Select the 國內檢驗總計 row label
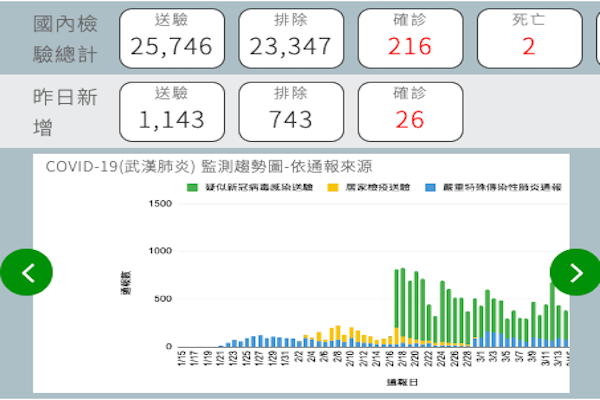The height and width of the screenshot is (400, 600). 67,38
